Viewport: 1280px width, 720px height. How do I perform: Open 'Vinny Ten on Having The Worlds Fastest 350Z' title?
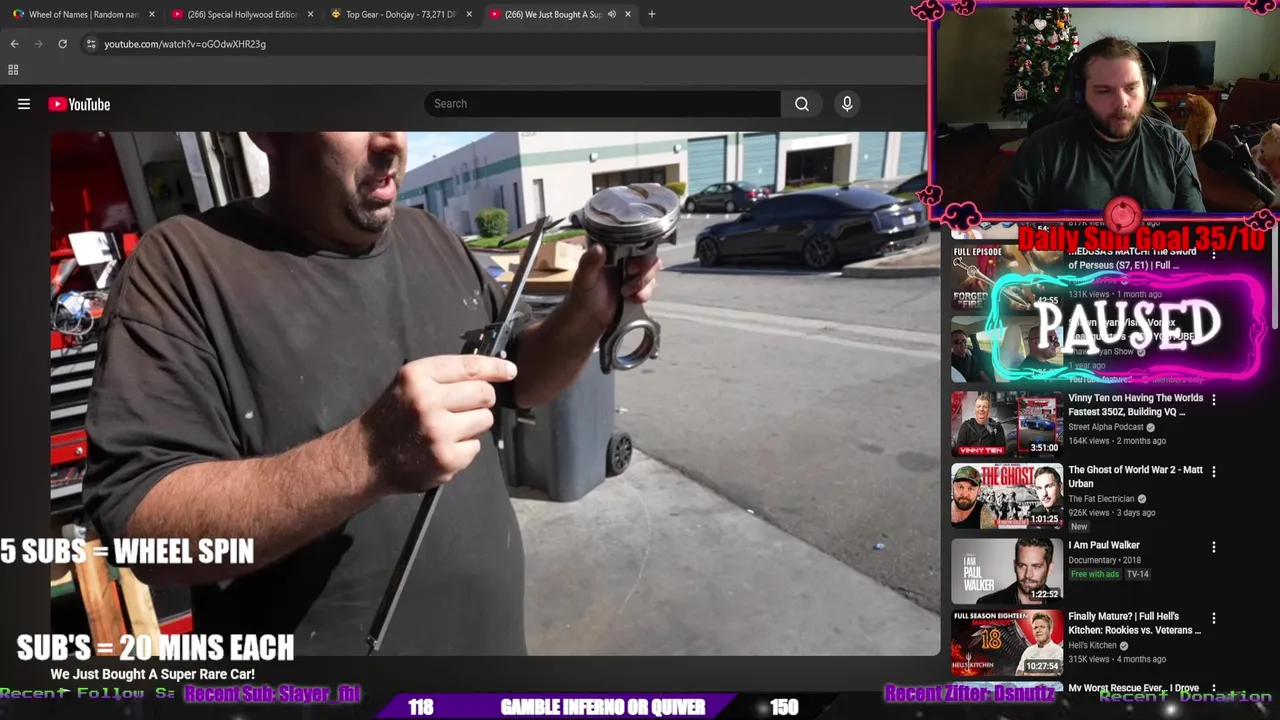[1135, 405]
